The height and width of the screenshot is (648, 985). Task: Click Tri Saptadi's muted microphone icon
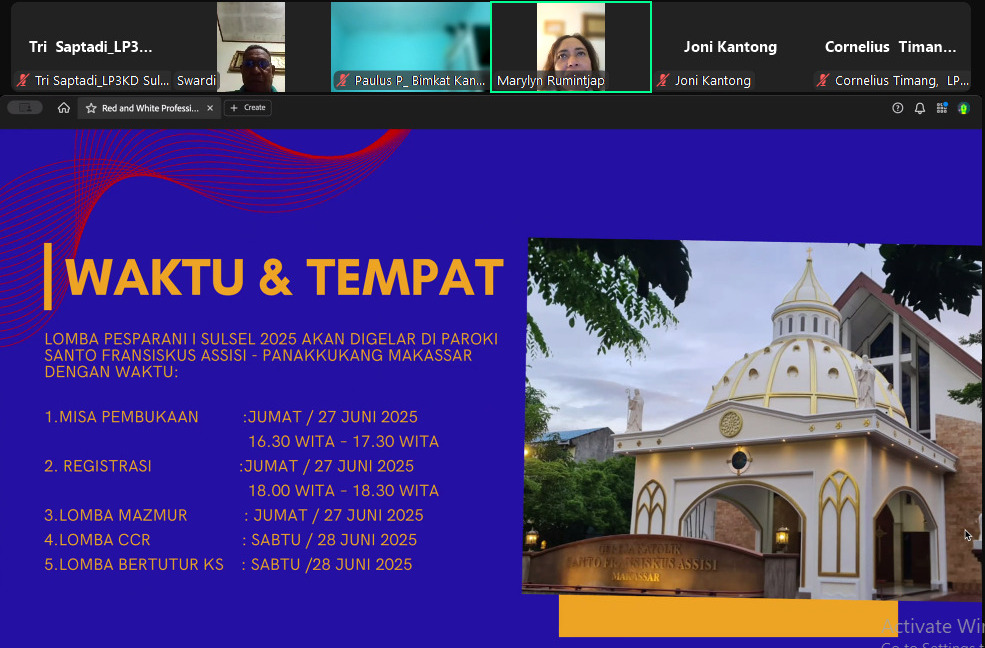click(x=23, y=81)
